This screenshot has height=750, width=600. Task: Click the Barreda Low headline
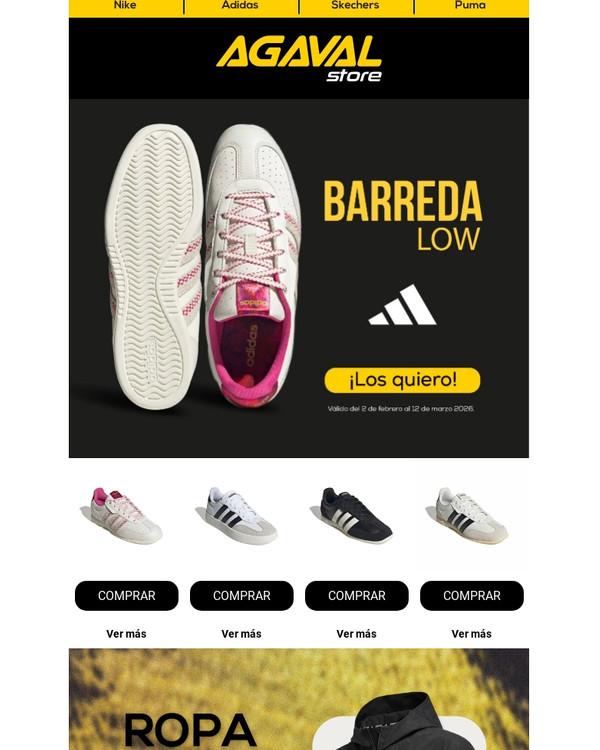pyautogui.click(x=402, y=216)
